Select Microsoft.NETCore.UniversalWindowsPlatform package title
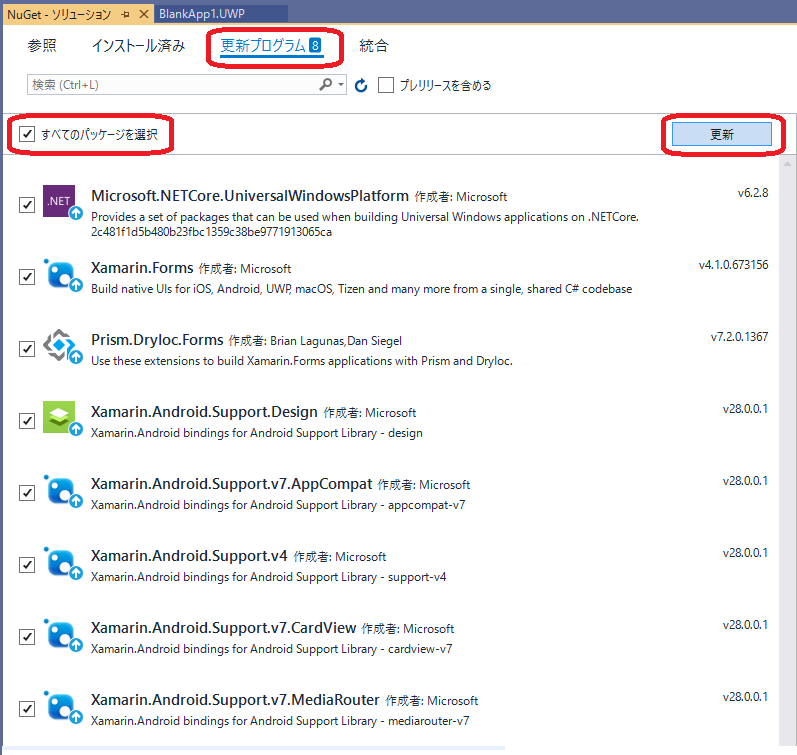This screenshot has width=797, height=755. (x=250, y=196)
